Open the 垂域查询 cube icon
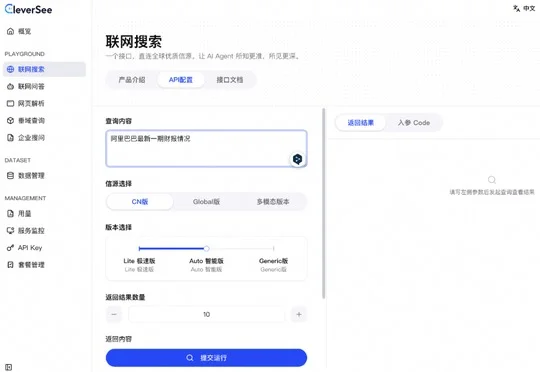Viewport: 540px width, 372px height. [x=10, y=121]
